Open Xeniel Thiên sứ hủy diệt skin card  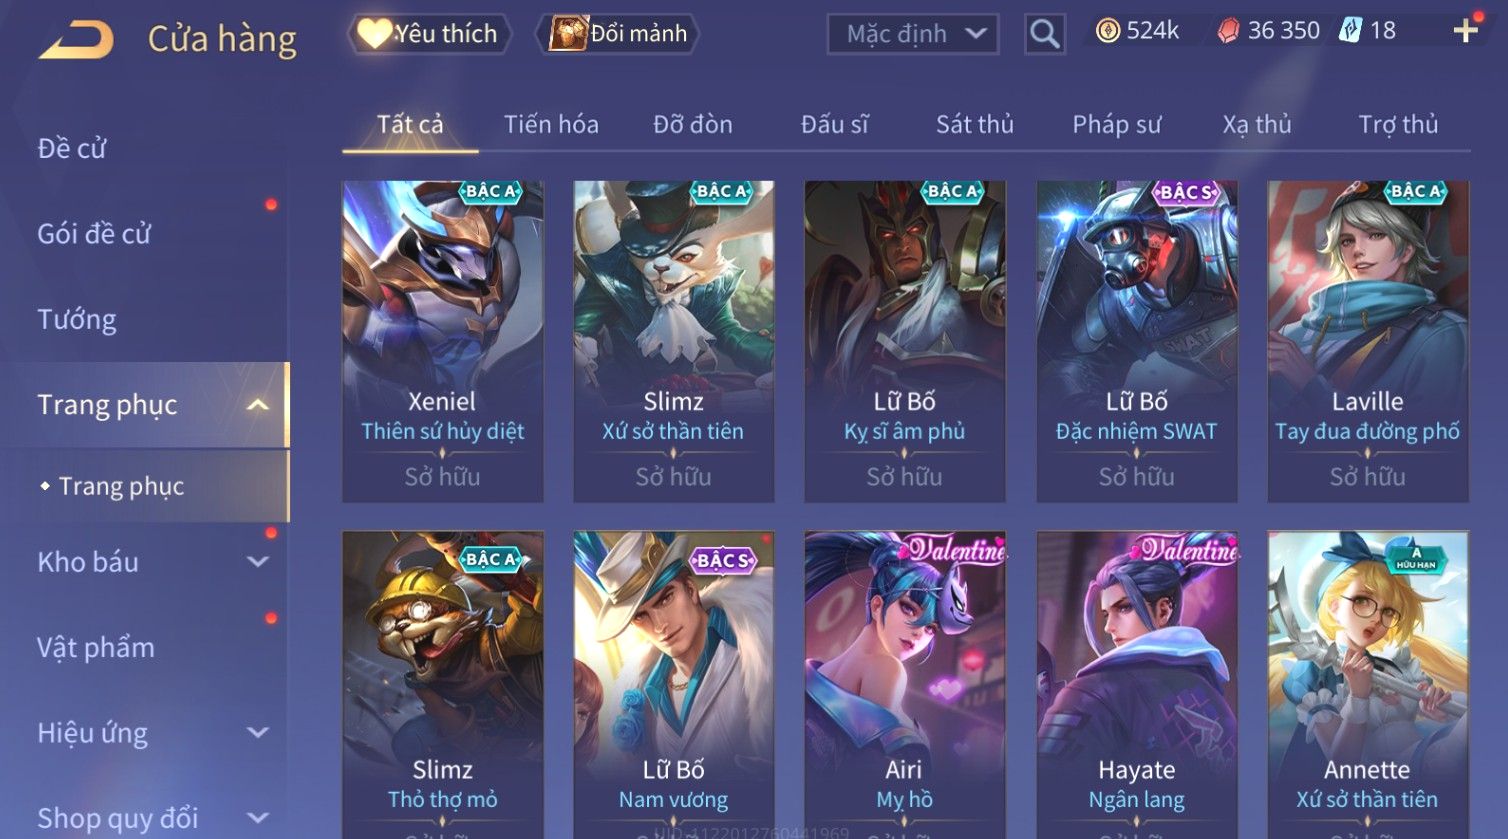pos(442,341)
